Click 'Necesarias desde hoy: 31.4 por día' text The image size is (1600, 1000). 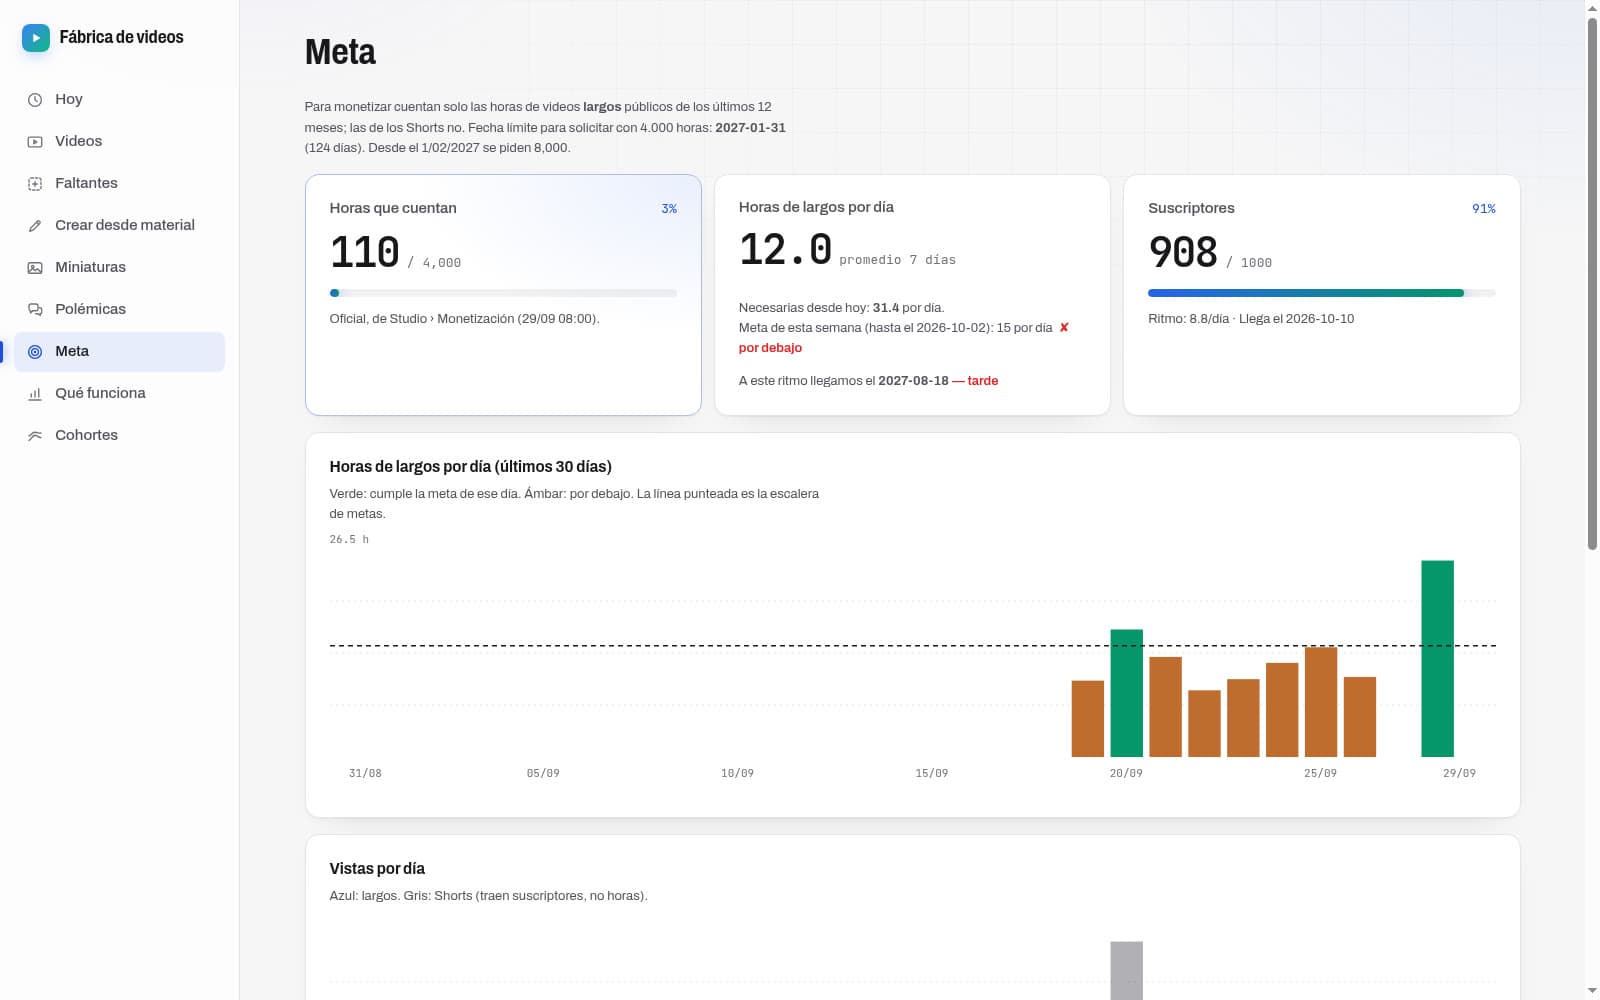click(x=841, y=308)
